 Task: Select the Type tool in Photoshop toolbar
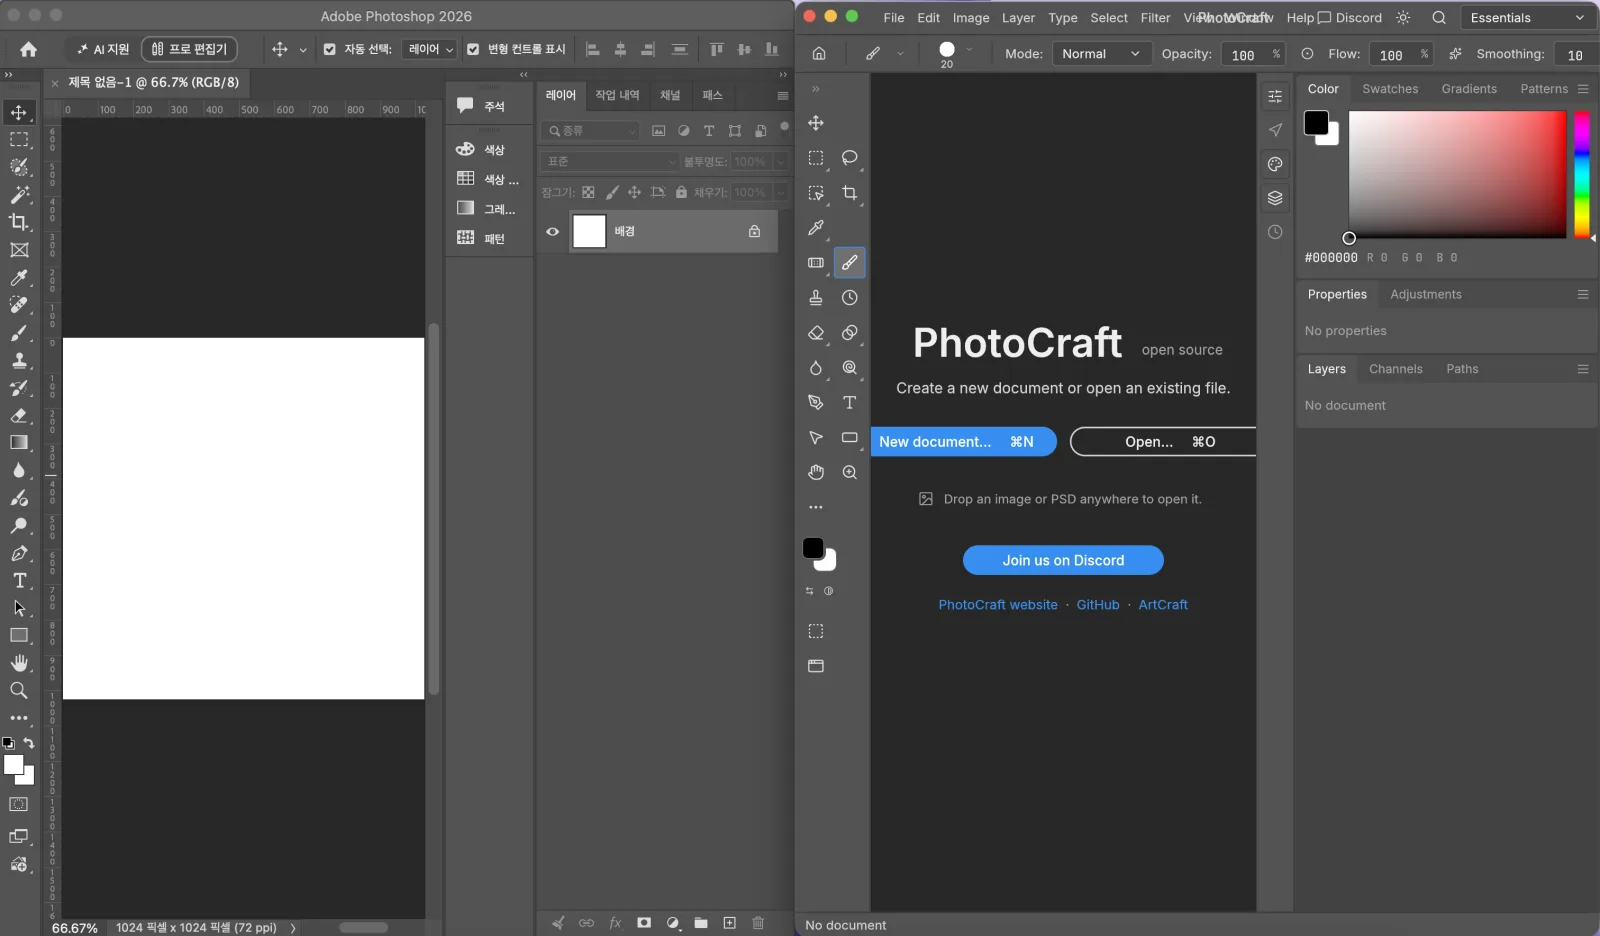(19, 580)
